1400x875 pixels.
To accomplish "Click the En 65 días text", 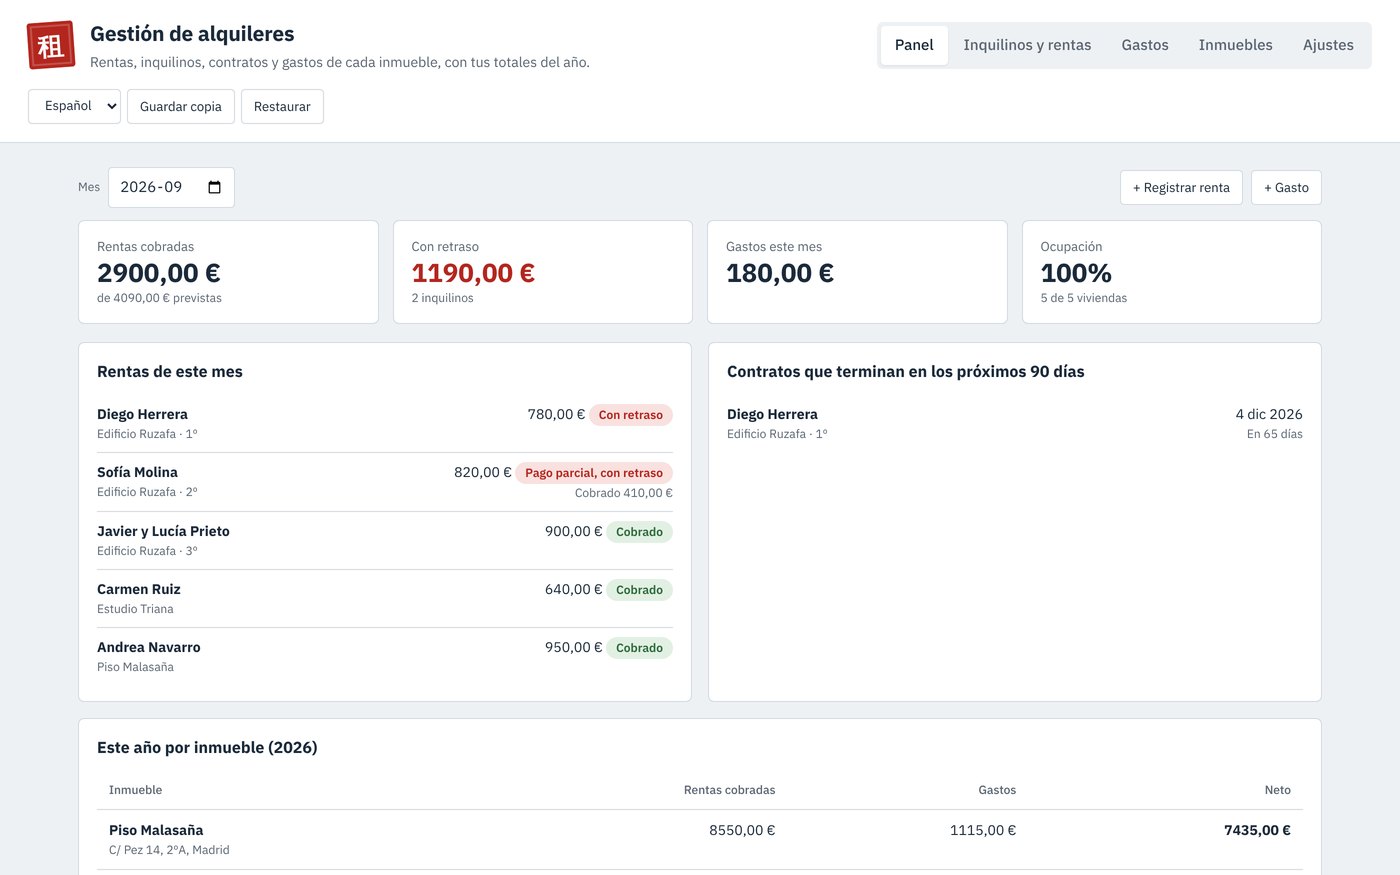I will point(1274,434).
